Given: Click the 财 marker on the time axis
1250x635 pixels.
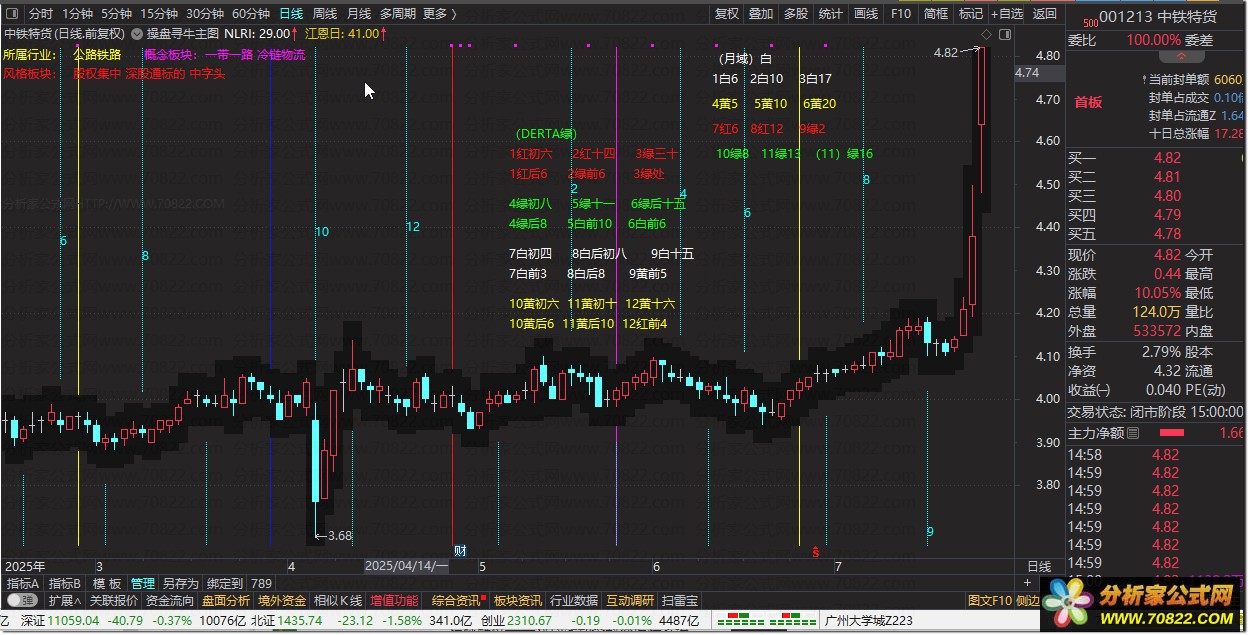Looking at the screenshot, I should 460,550.
